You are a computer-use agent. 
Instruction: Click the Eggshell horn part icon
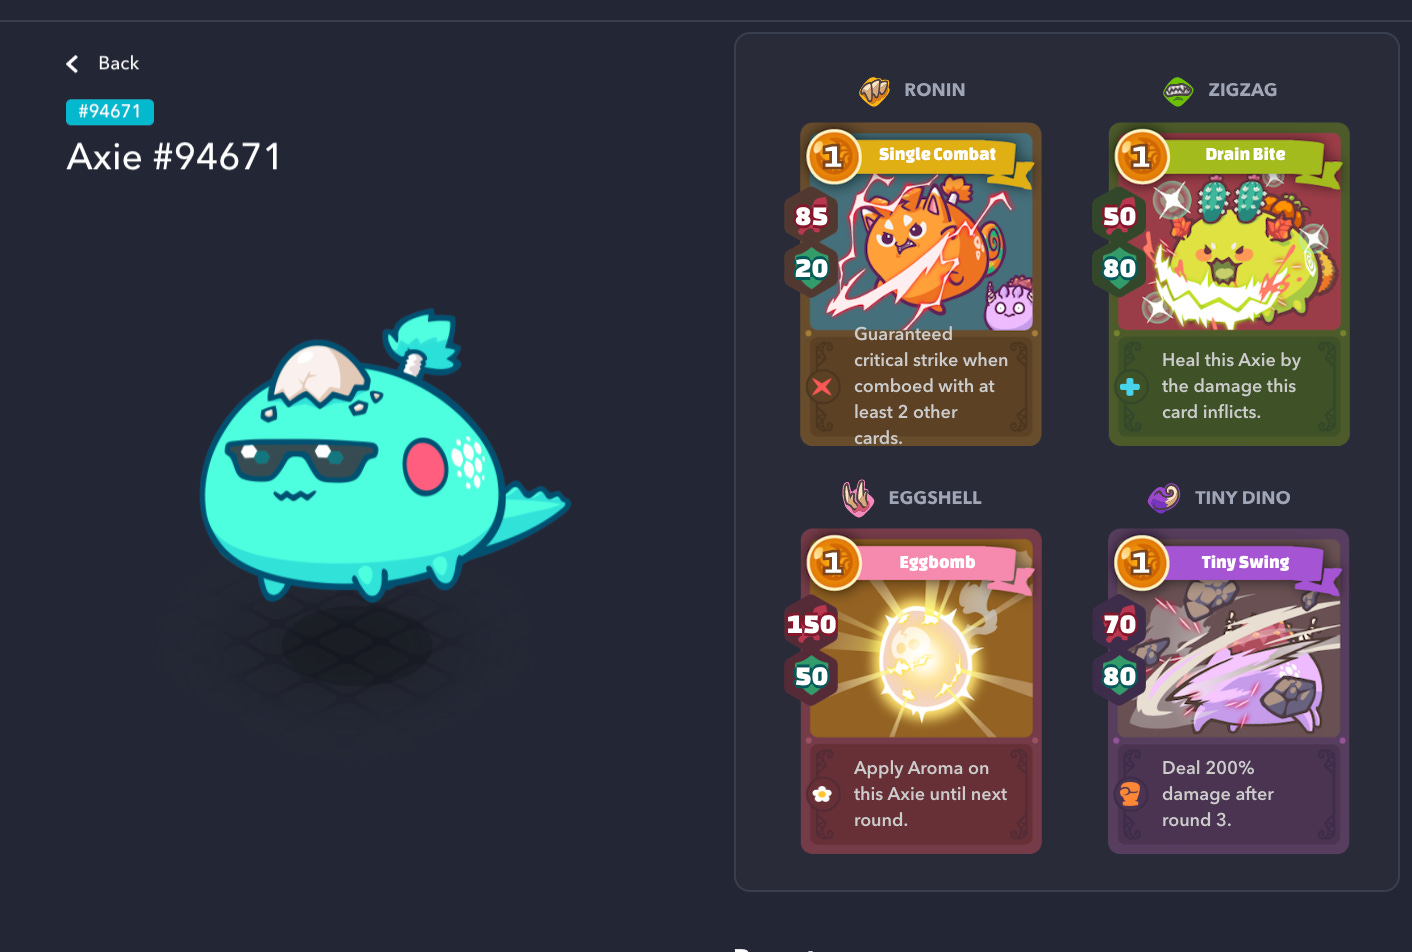point(858,498)
